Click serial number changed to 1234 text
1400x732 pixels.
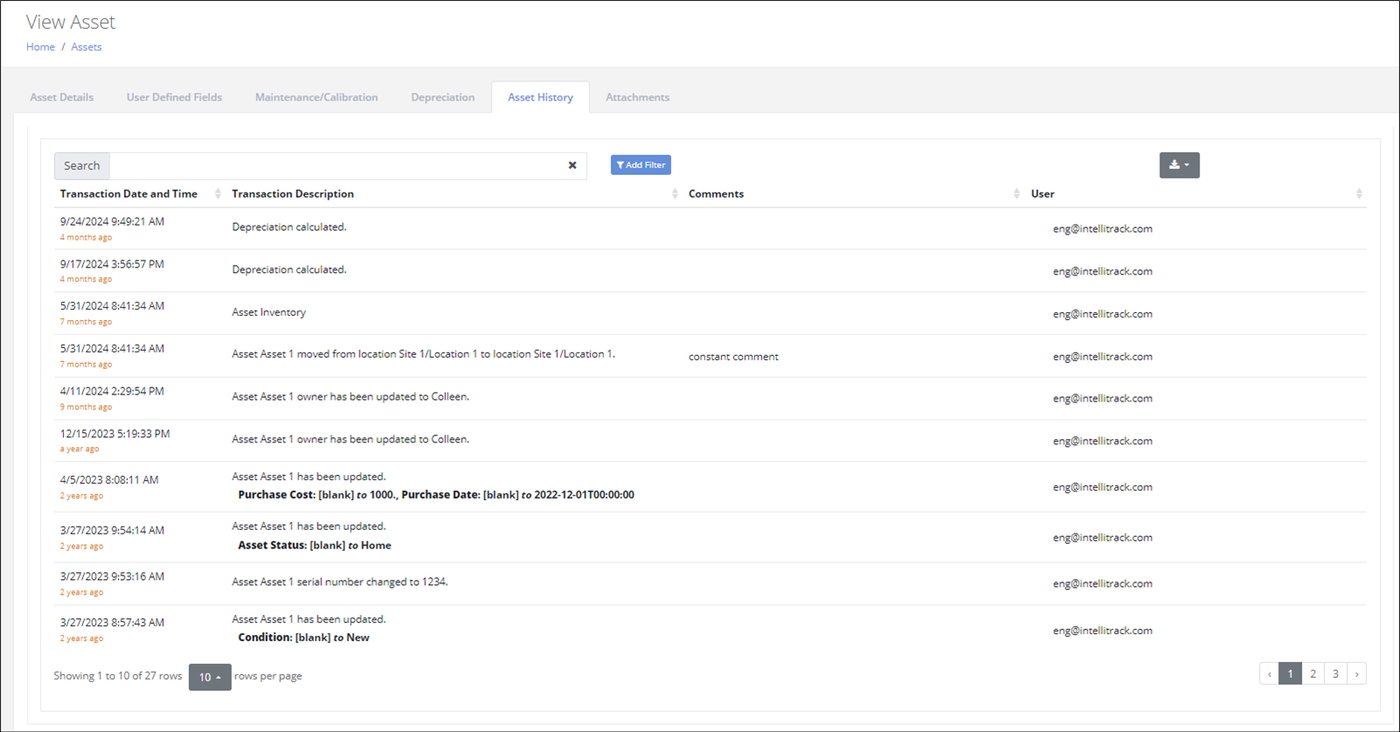coord(340,581)
